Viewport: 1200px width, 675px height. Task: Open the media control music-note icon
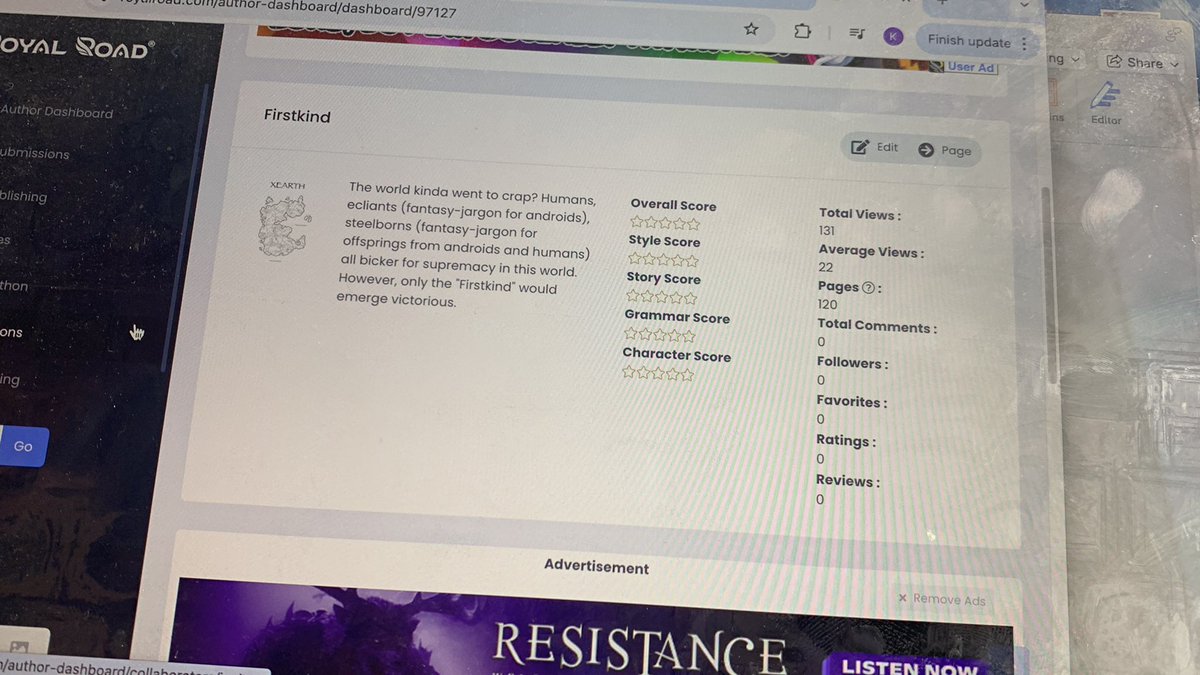tap(857, 33)
